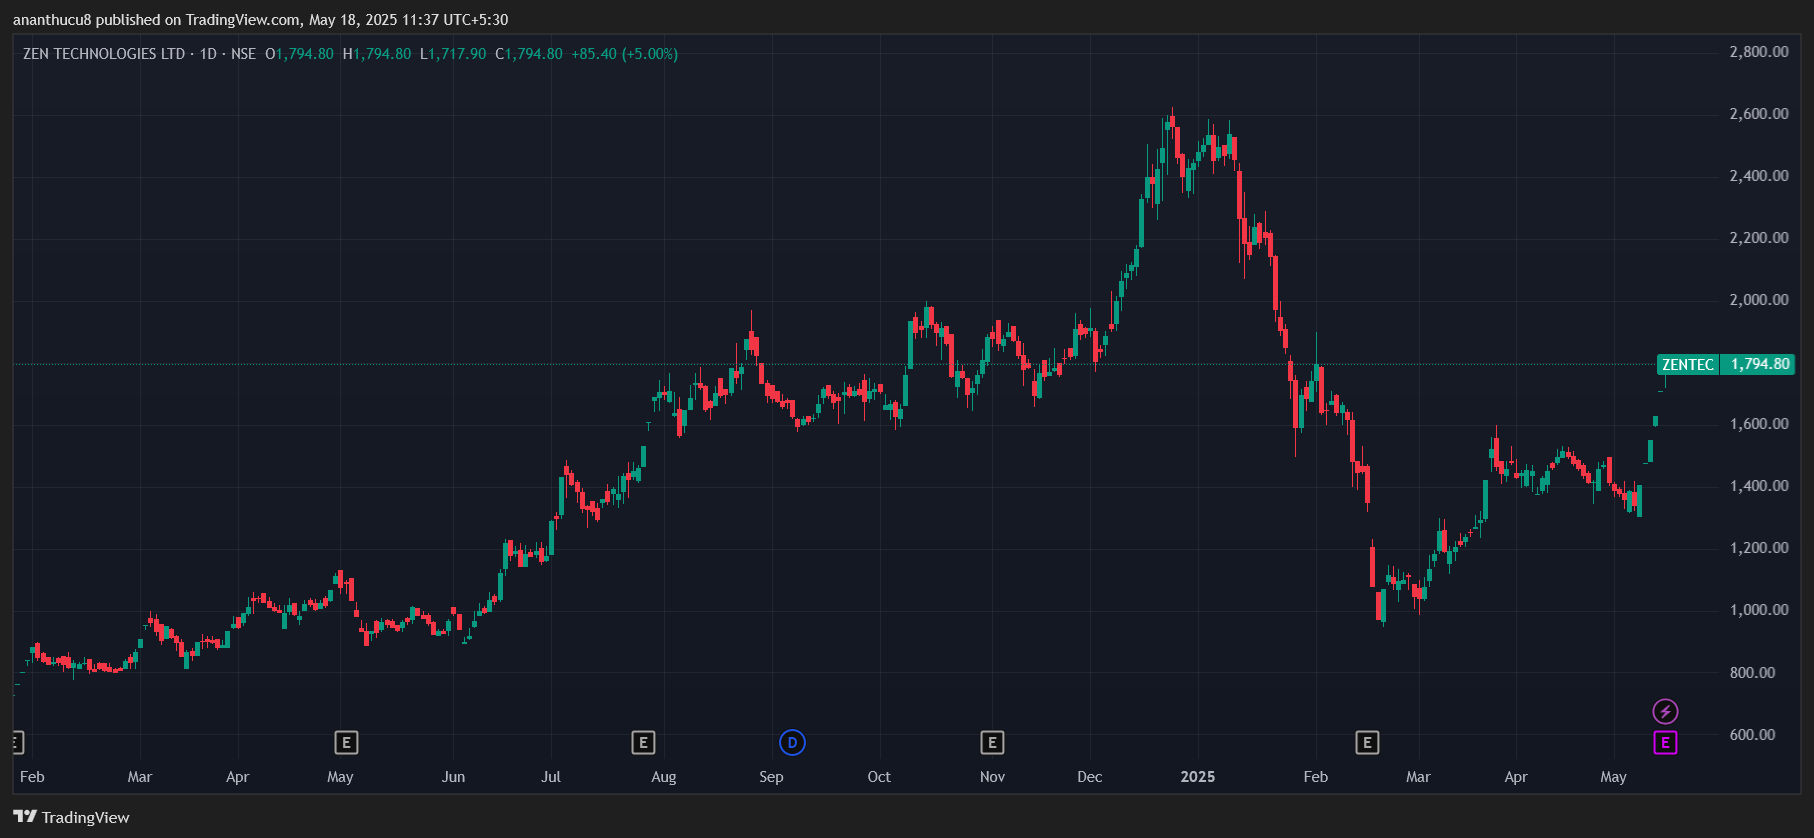The height and width of the screenshot is (838, 1814).
Task: Click the ananthucu8 publisher name in header
Action: [52, 20]
